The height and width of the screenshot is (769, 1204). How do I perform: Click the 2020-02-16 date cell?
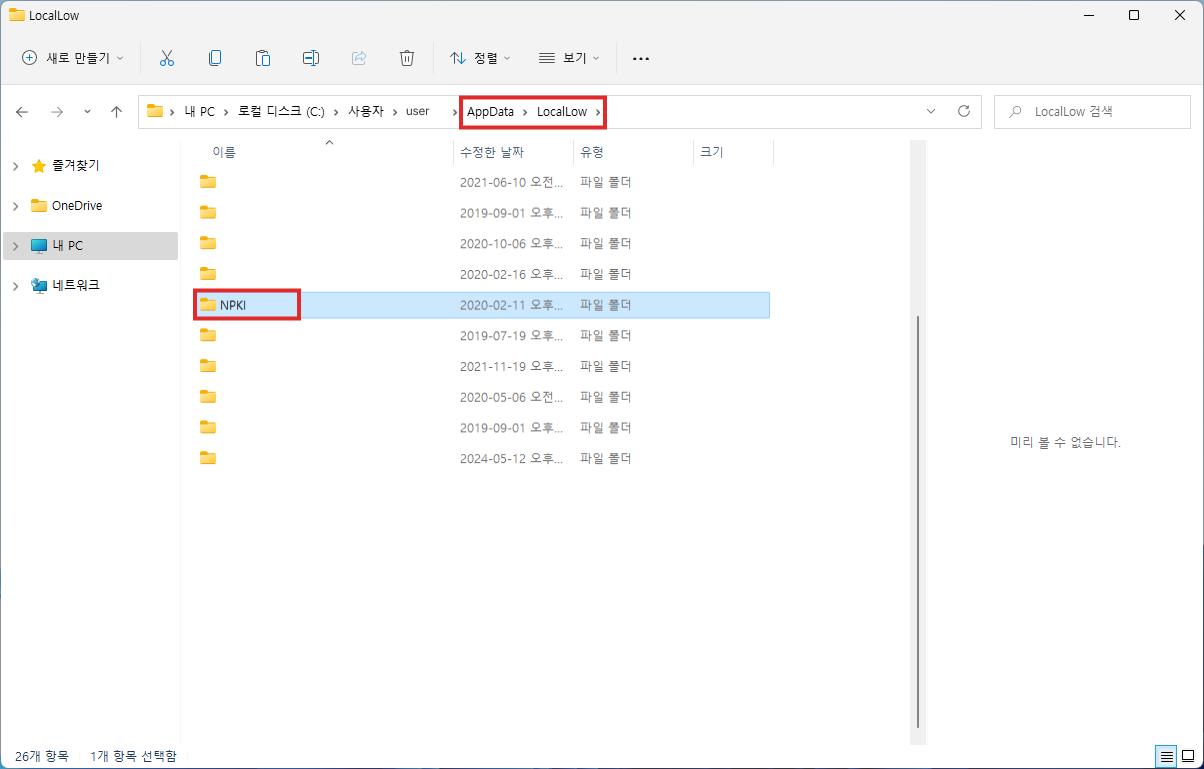pyautogui.click(x=510, y=274)
